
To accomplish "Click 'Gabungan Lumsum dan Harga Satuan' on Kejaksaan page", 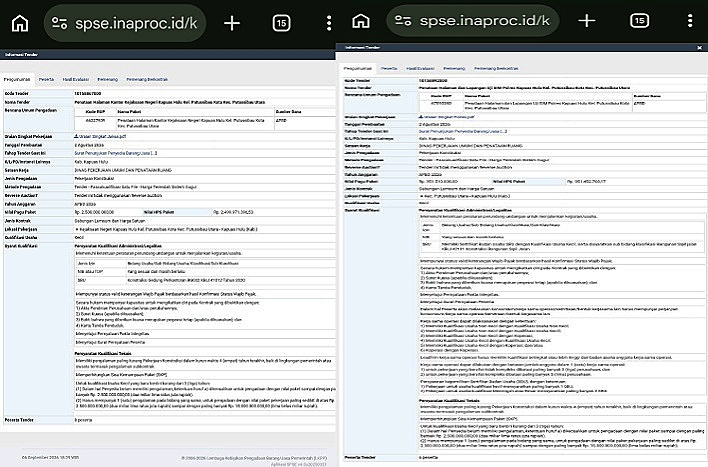I will click(x=109, y=221).
